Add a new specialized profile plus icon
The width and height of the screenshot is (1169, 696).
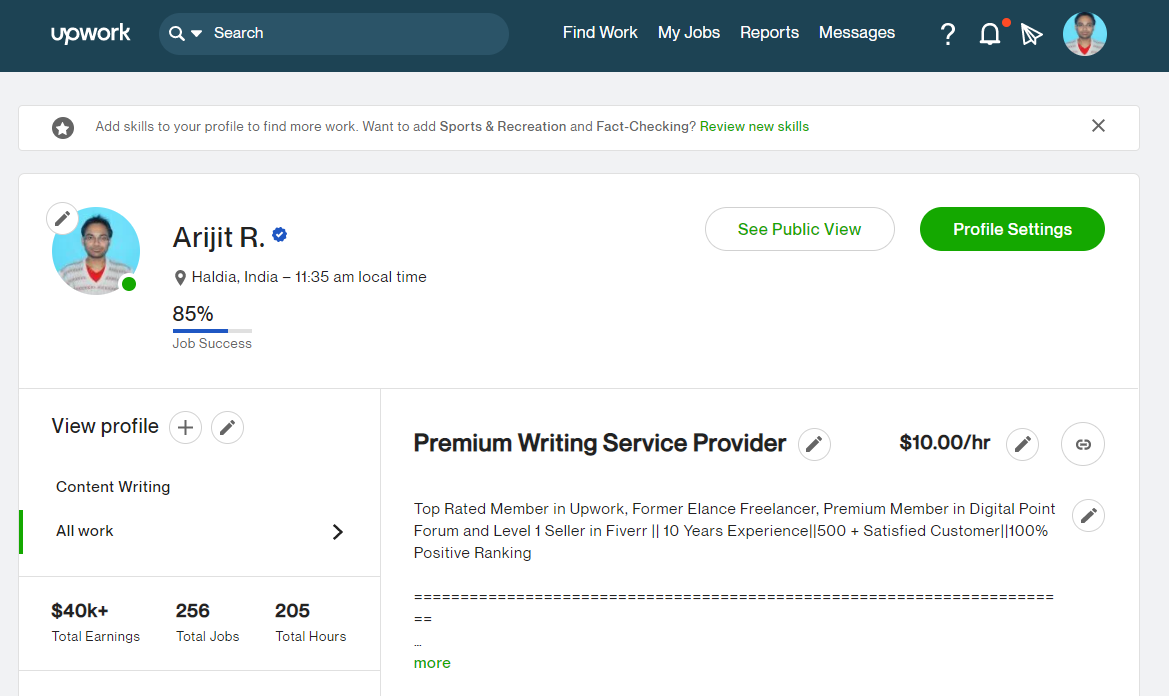[x=185, y=428]
